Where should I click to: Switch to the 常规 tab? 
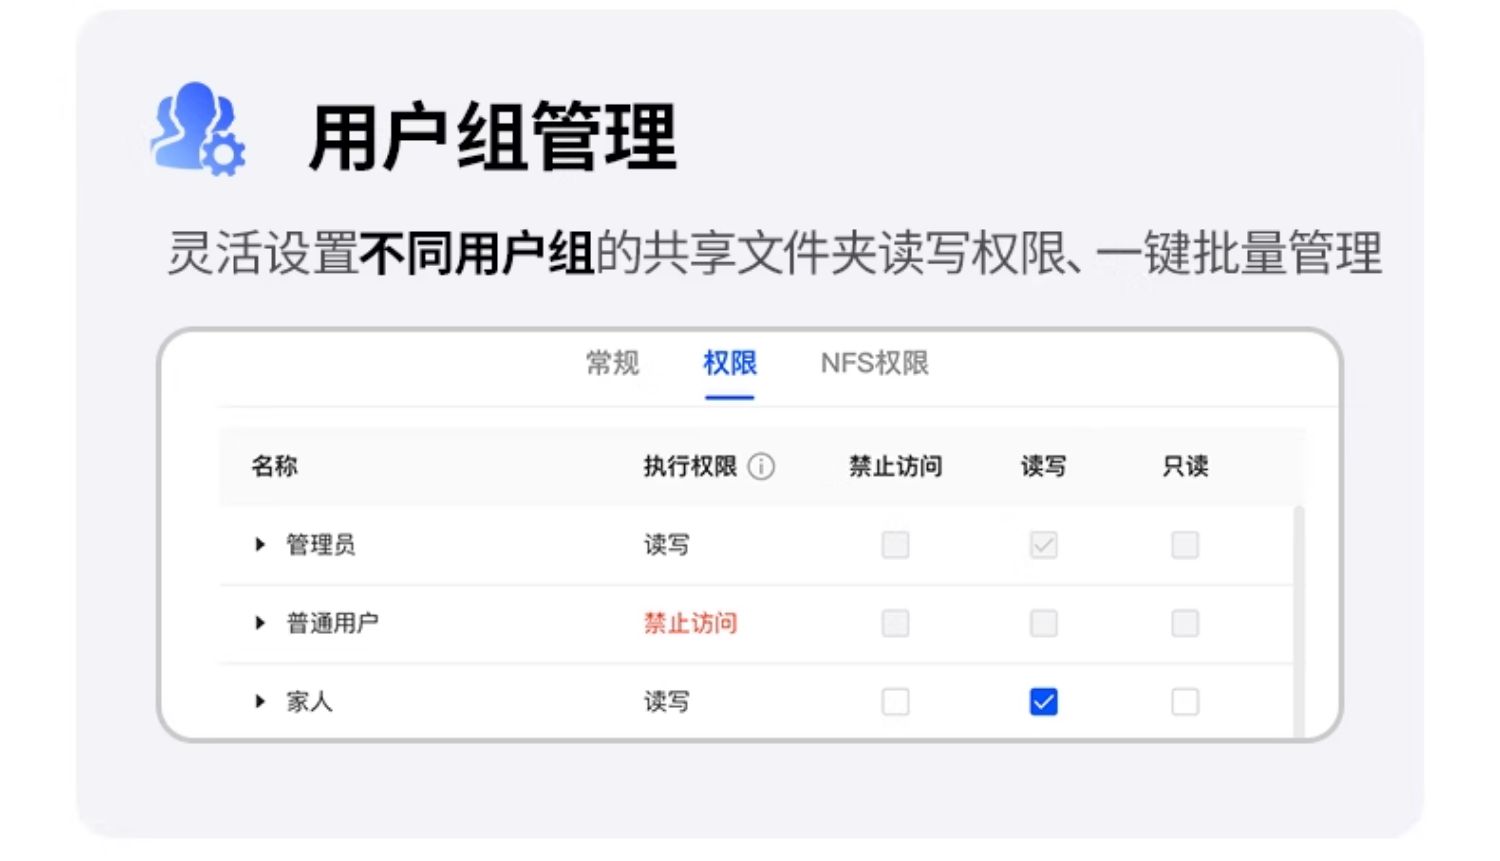613,363
